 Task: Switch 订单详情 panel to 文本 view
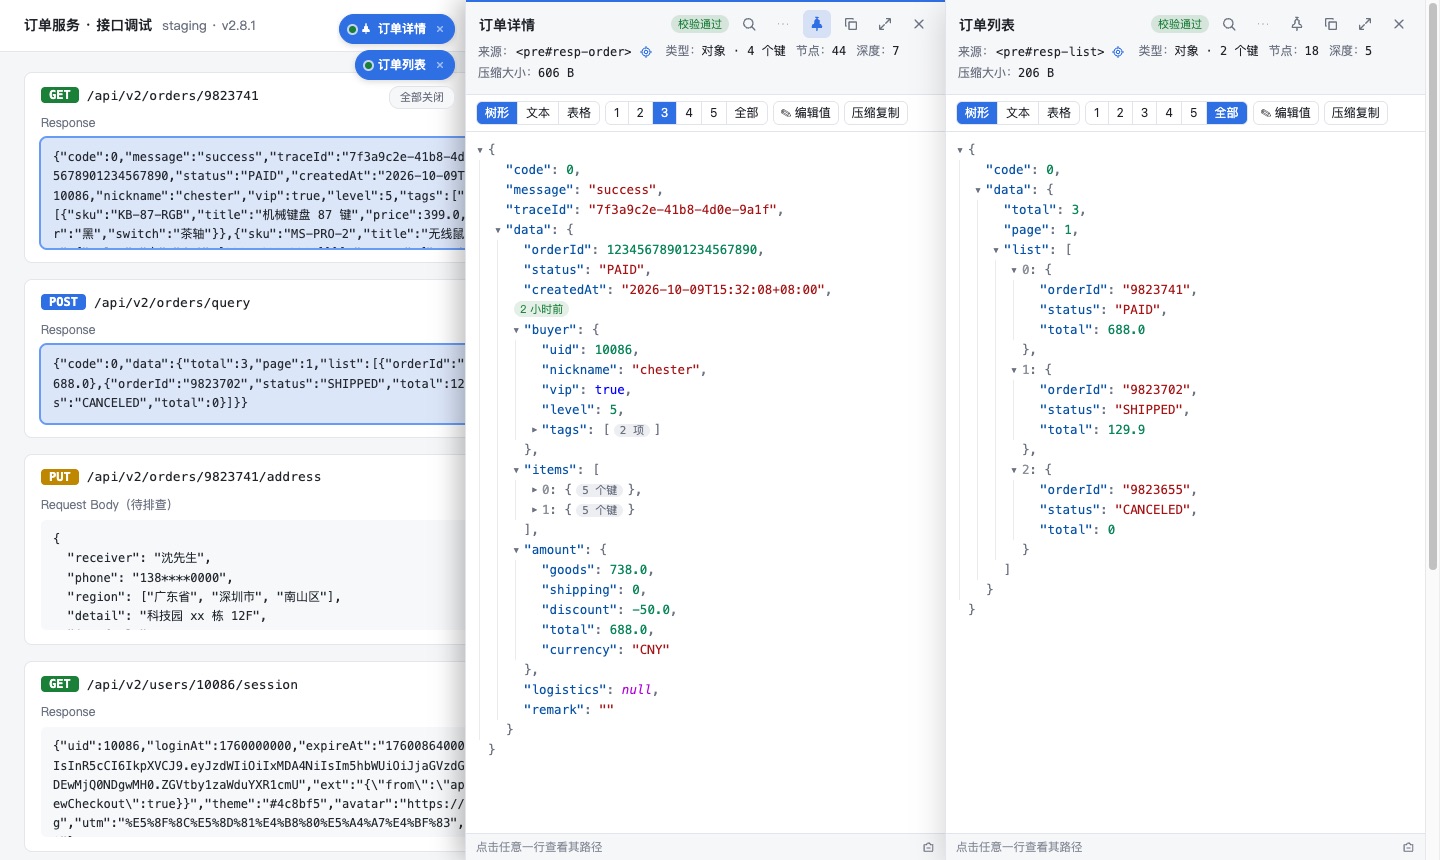coord(538,113)
